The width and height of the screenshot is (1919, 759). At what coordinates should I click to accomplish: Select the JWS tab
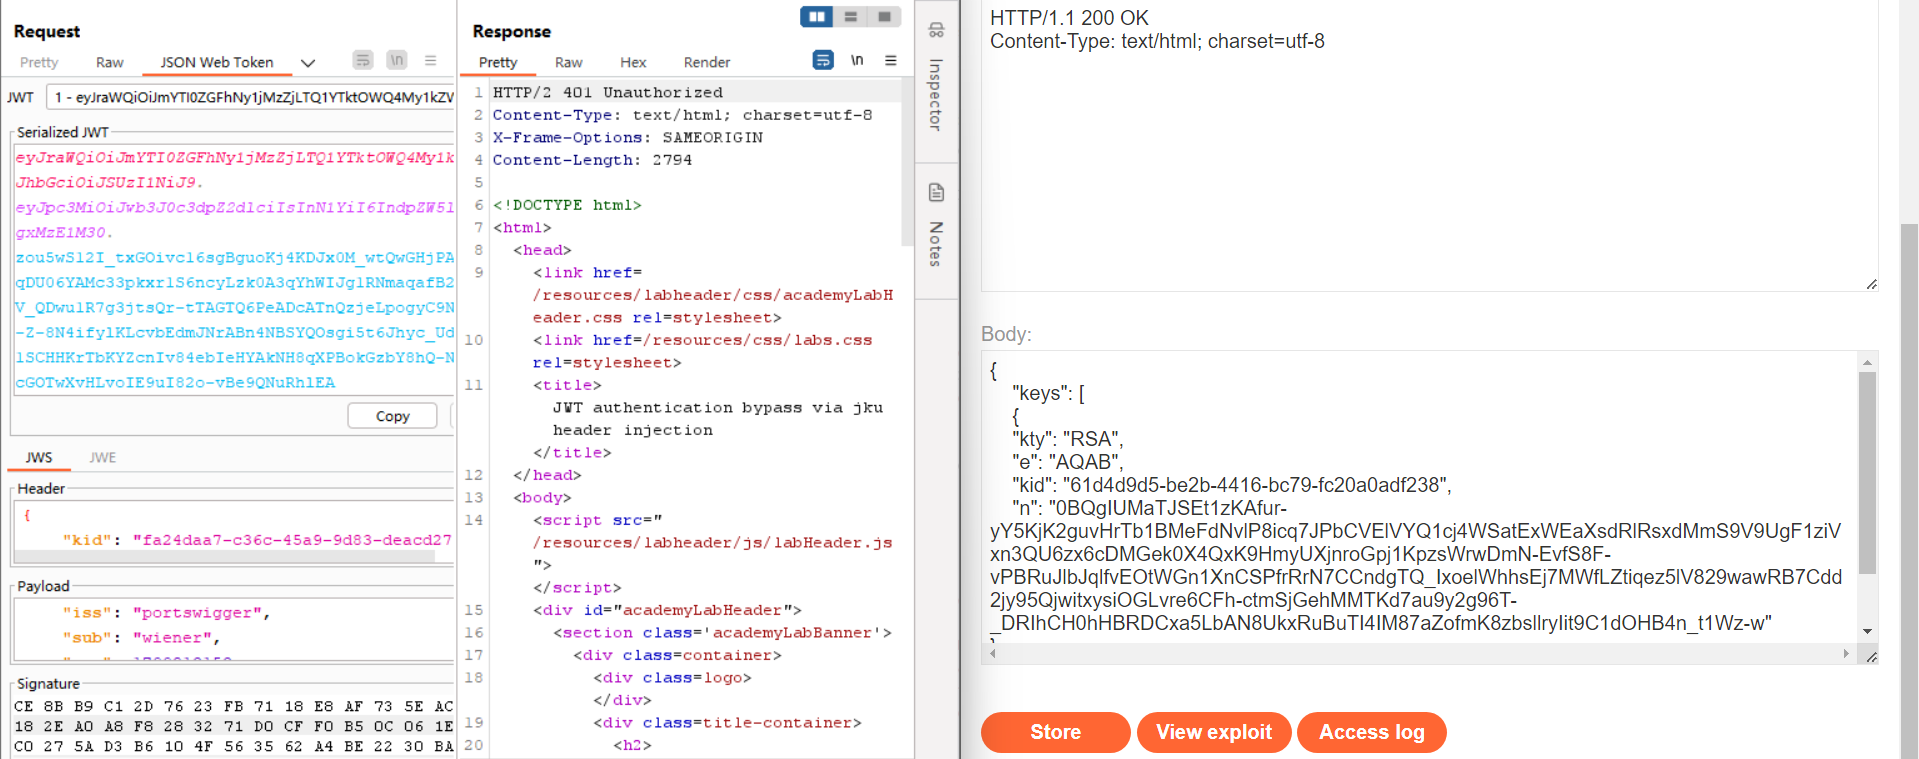[39, 457]
